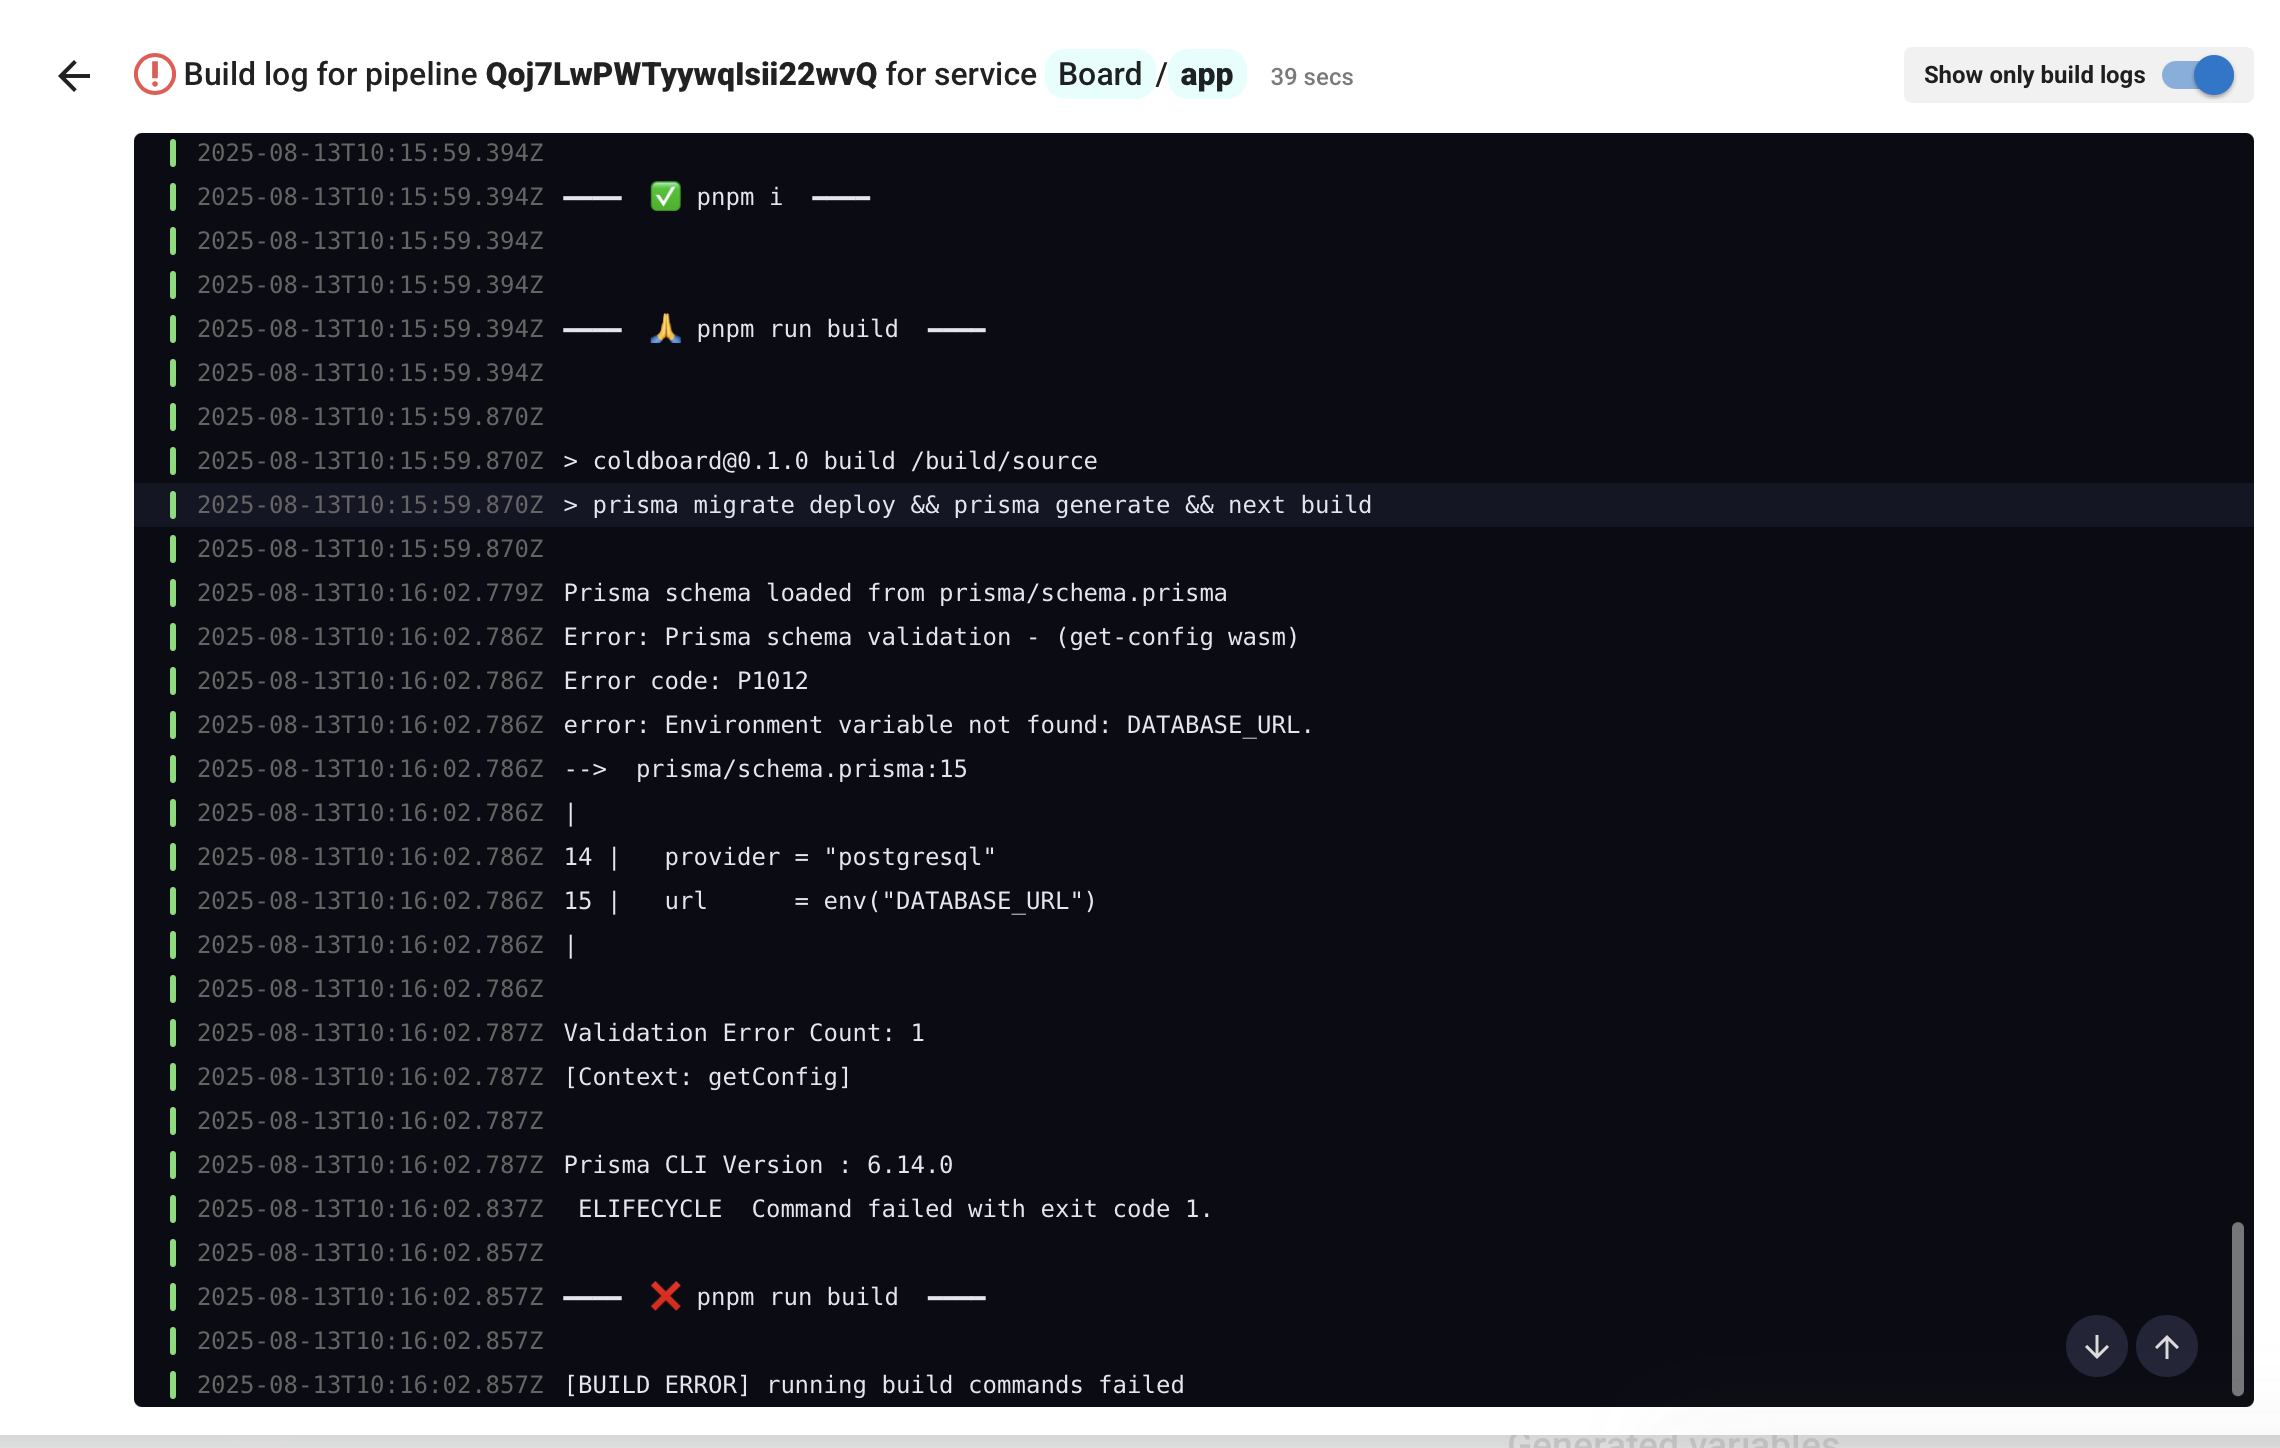Click the red X next to pnpm run build
The image size is (2280, 1448).
pyautogui.click(x=665, y=1297)
